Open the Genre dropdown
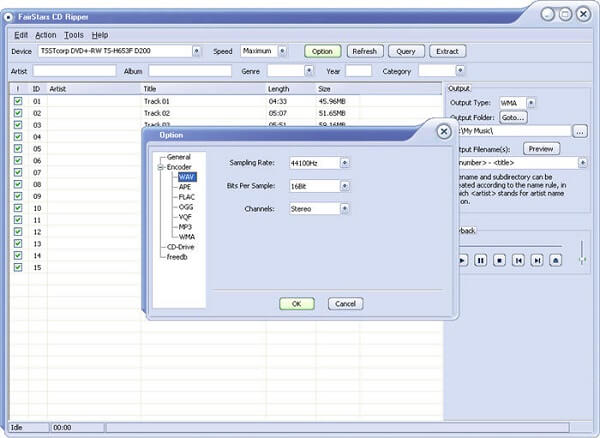The height and width of the screenshot is (438, 600). click(x=309, y=71)
